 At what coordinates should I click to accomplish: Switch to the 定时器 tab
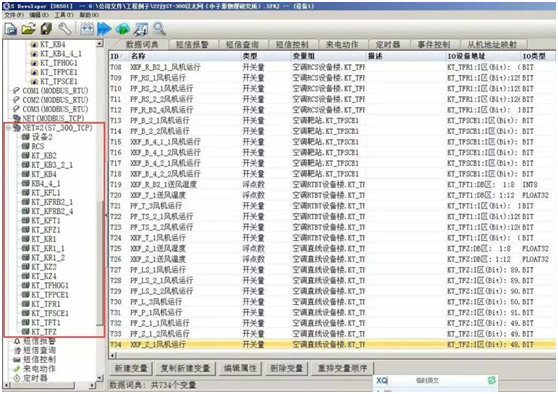tap(388, 44)
